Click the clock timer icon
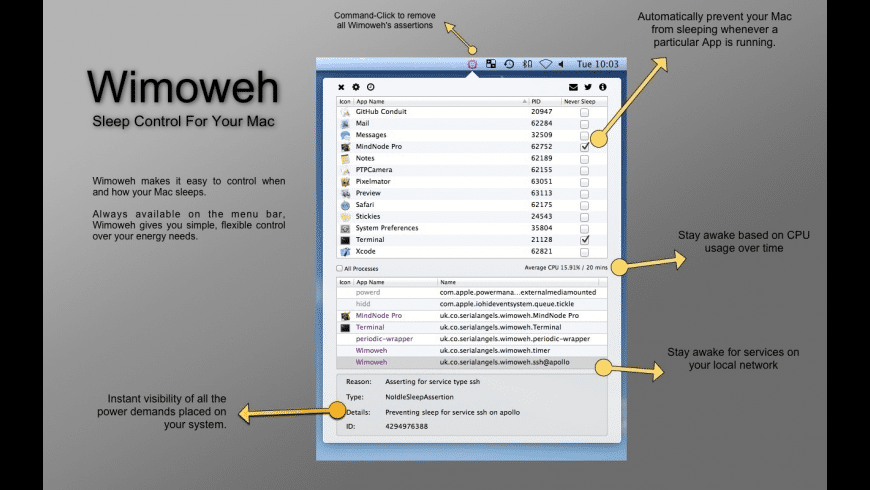The image size is (870, 490). pos(371,87)
